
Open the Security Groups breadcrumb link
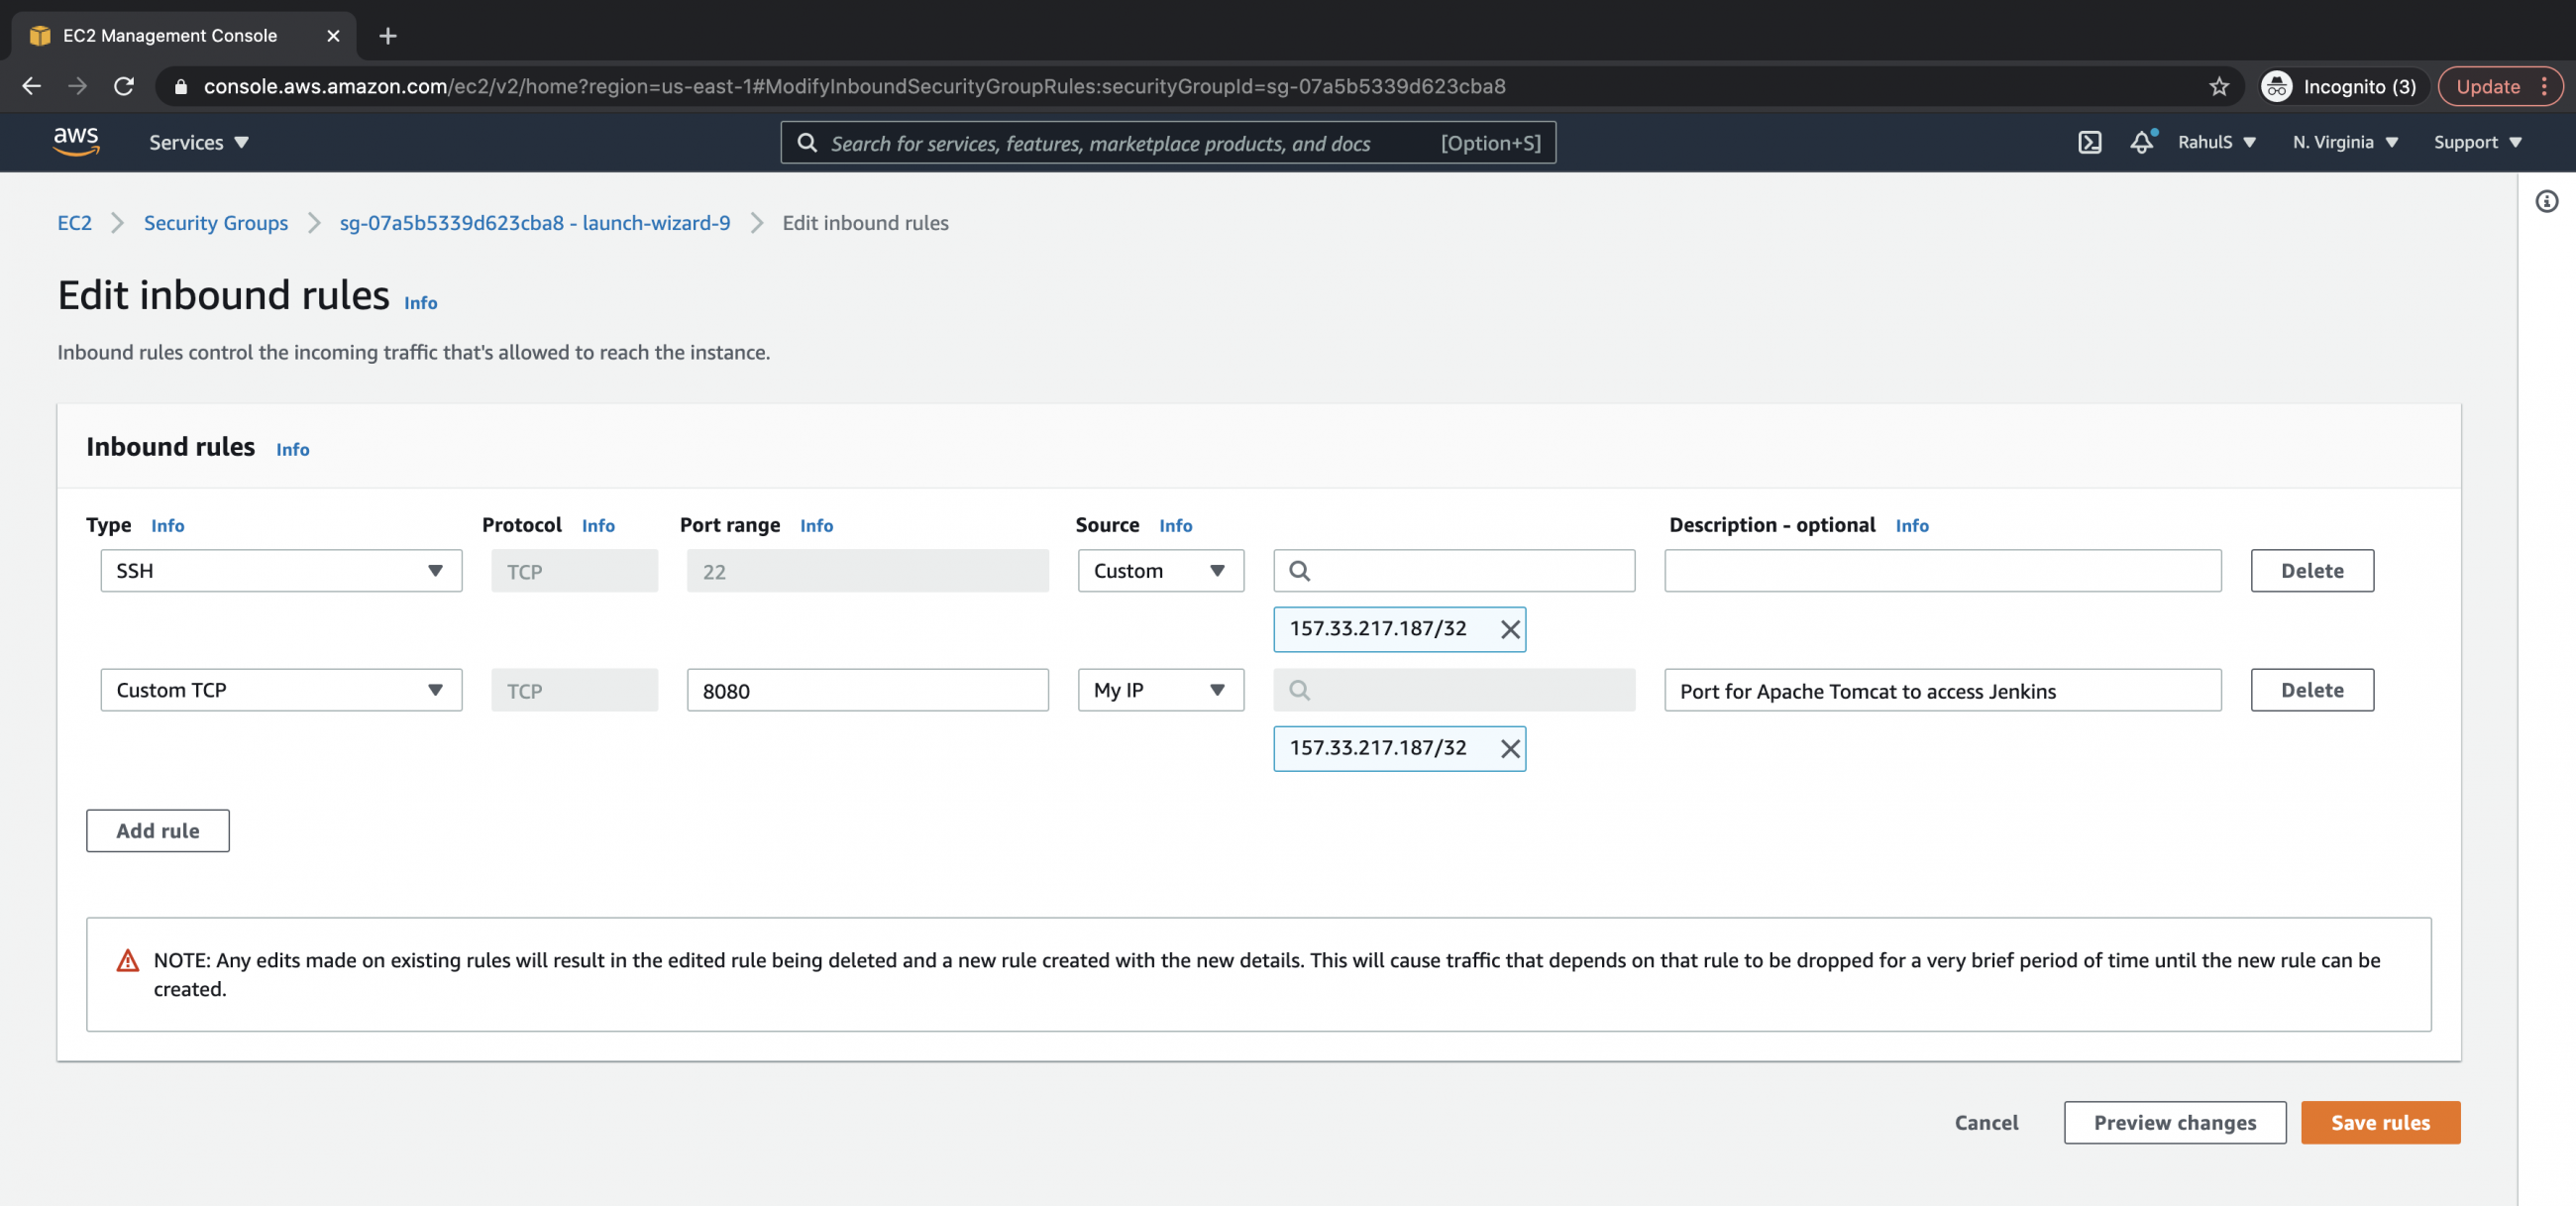tap(215, 223)
